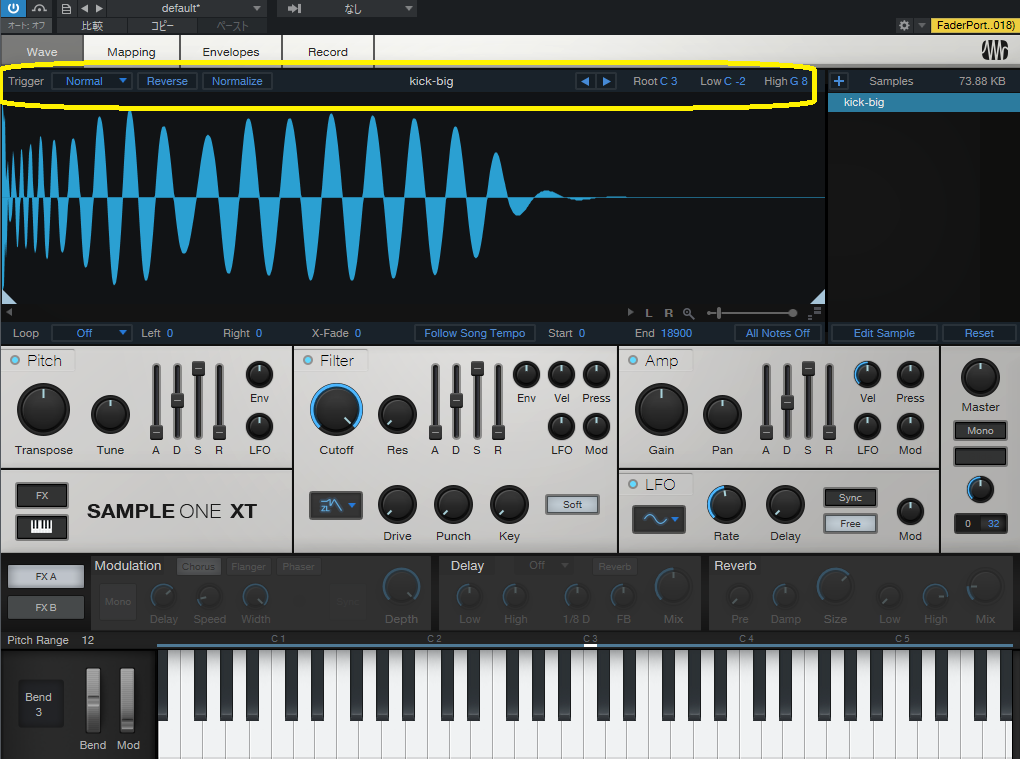Open the sidechain なし dropdown

click(357, 8)
